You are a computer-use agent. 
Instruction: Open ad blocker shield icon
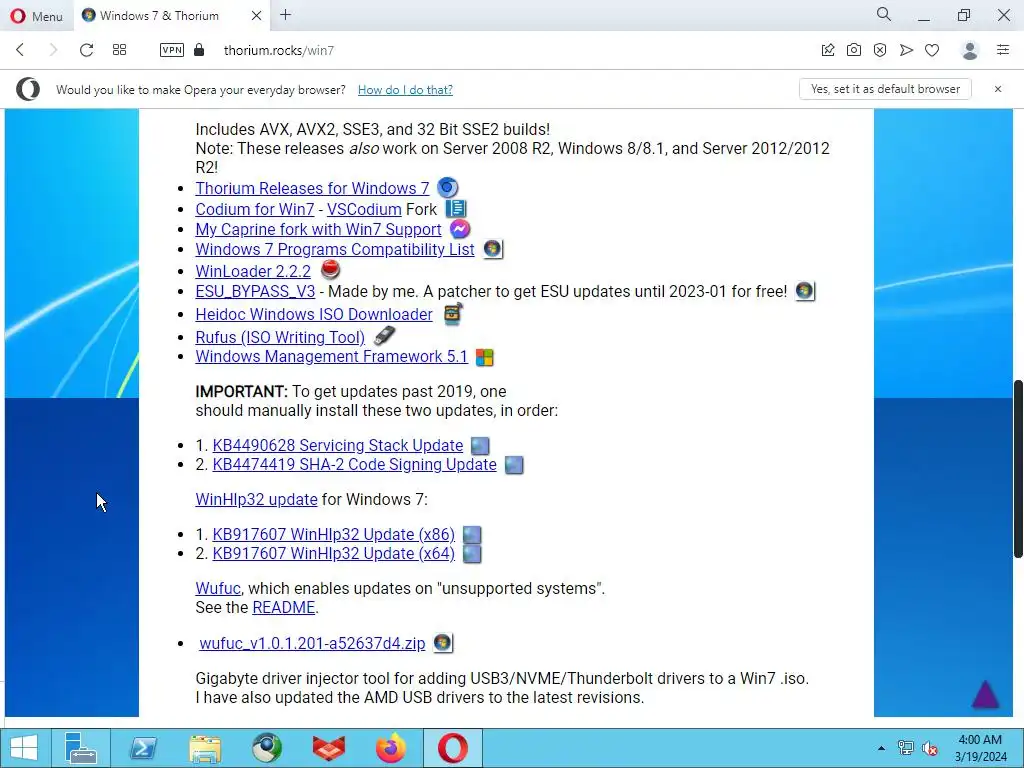click(880, 50)
